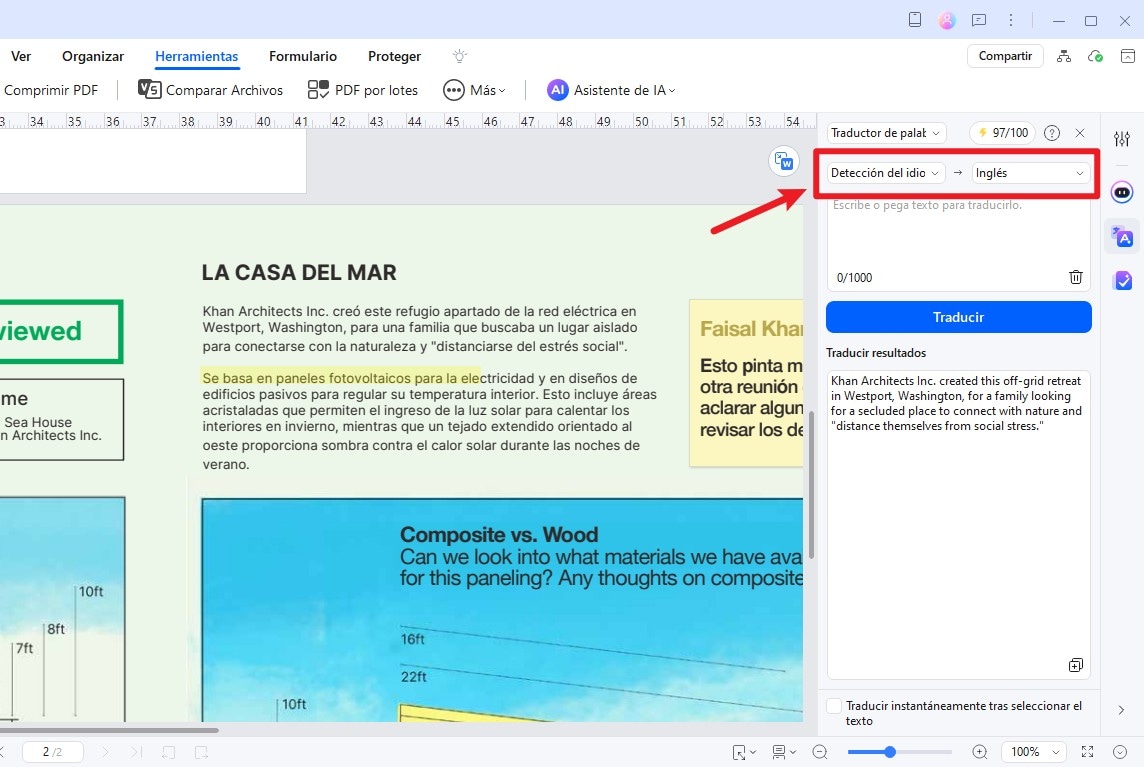
Task: Open the PDF por lotes tool
Action: click(363, 90)
